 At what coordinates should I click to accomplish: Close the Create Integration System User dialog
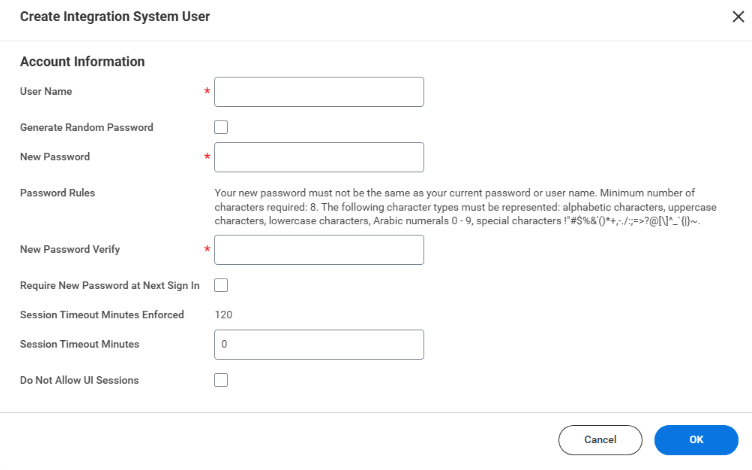click(738, 17)
